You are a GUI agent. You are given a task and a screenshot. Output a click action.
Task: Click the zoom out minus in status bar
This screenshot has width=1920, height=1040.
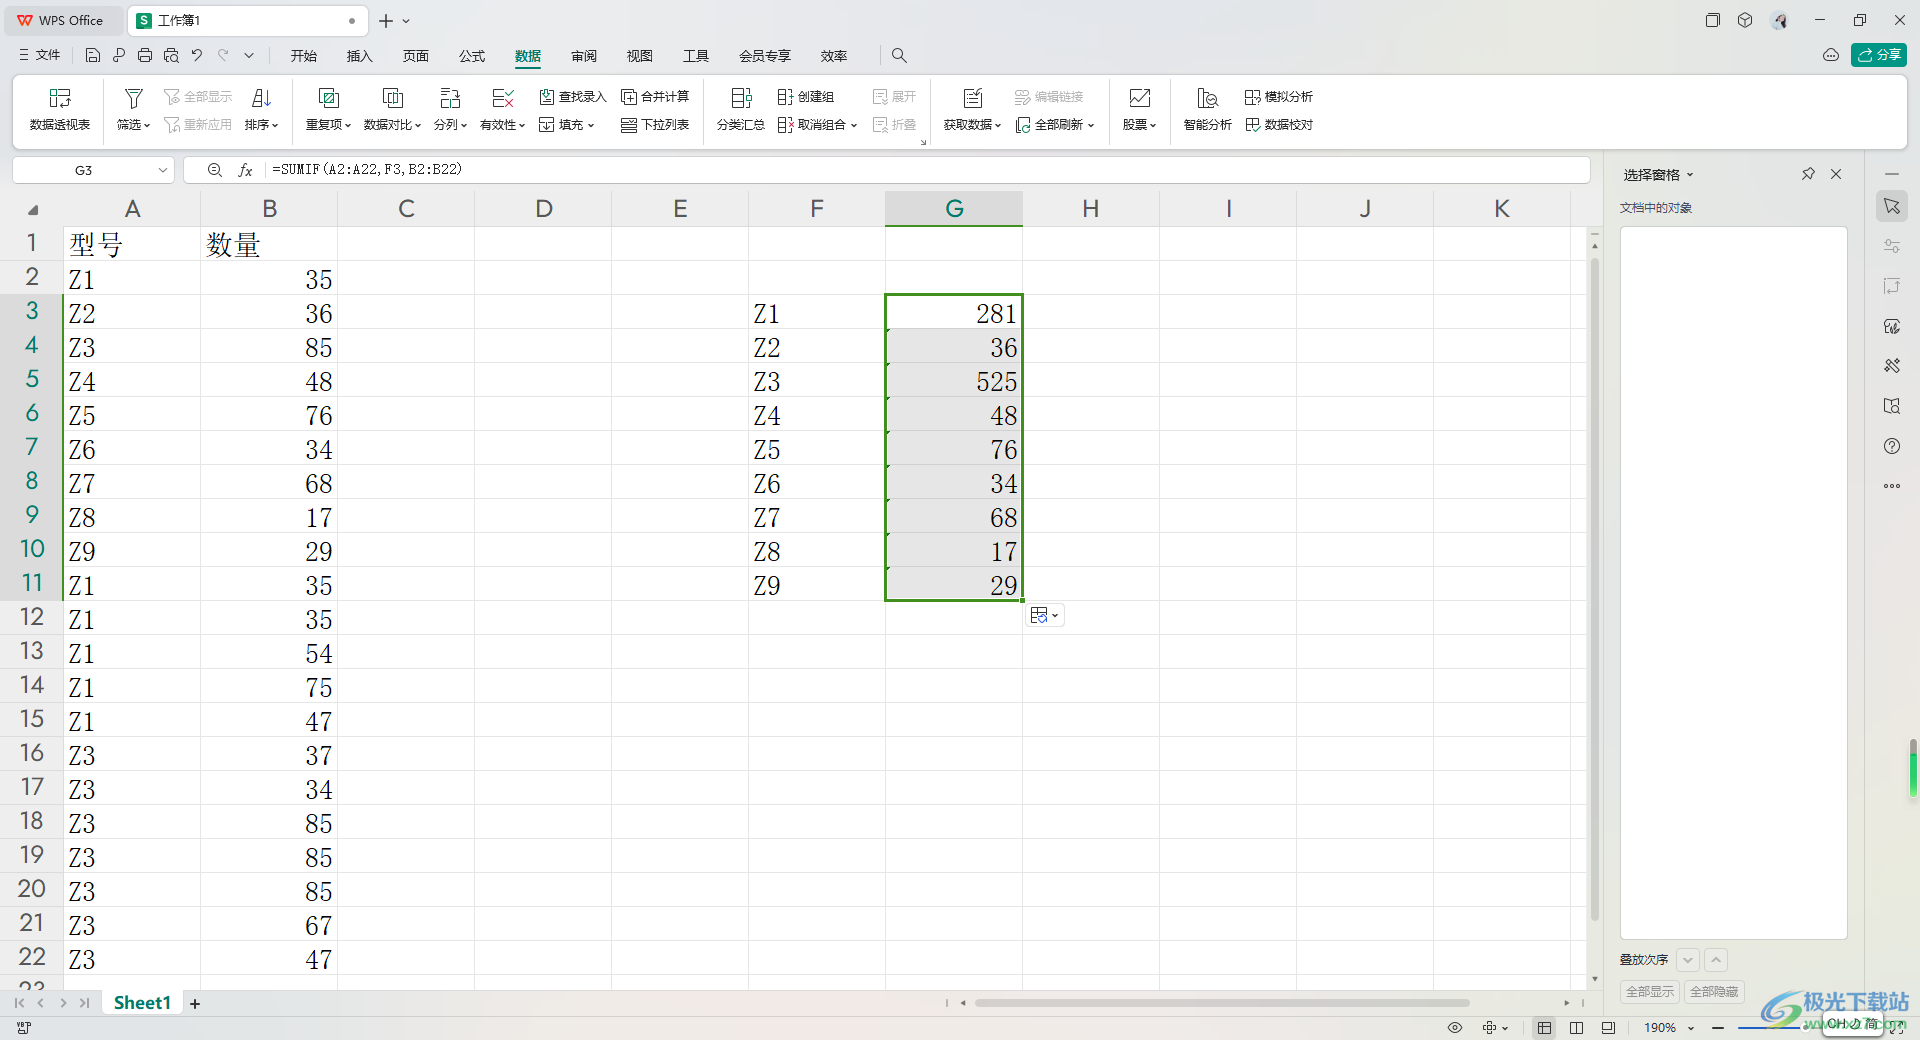[x=1717, y=1028]
